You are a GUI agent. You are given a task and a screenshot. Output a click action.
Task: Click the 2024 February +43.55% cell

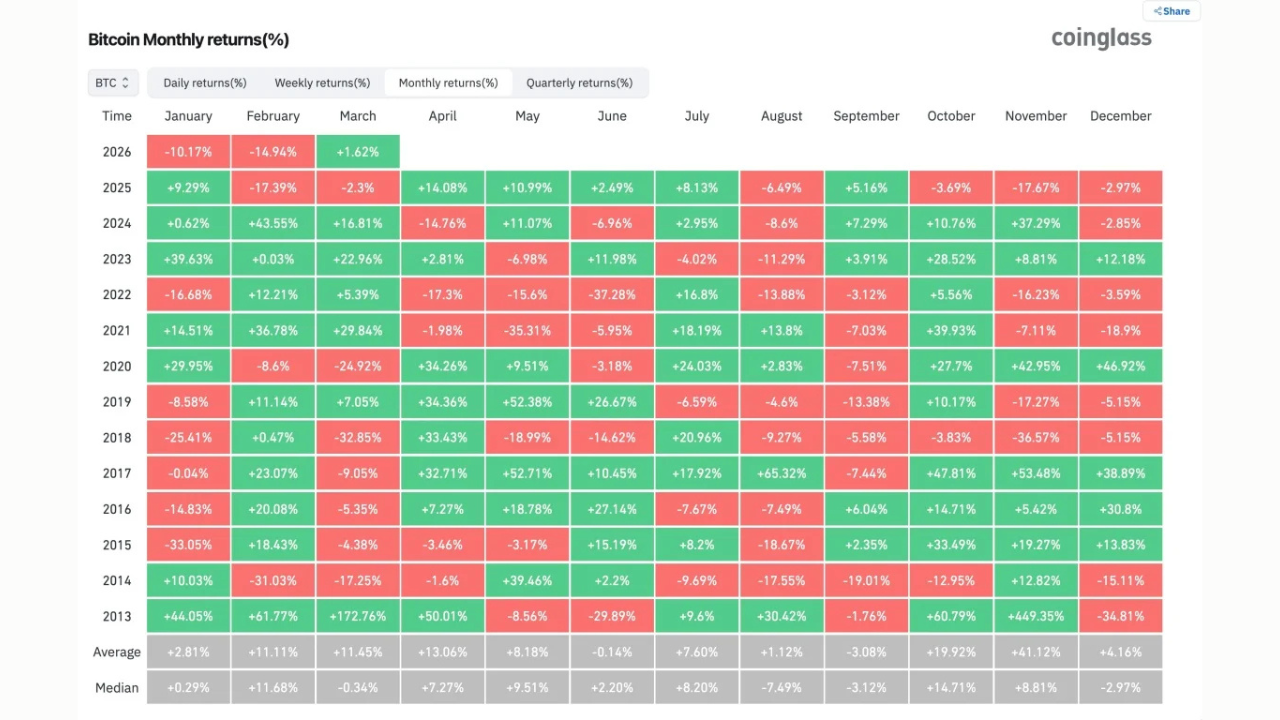click(273, 223)
